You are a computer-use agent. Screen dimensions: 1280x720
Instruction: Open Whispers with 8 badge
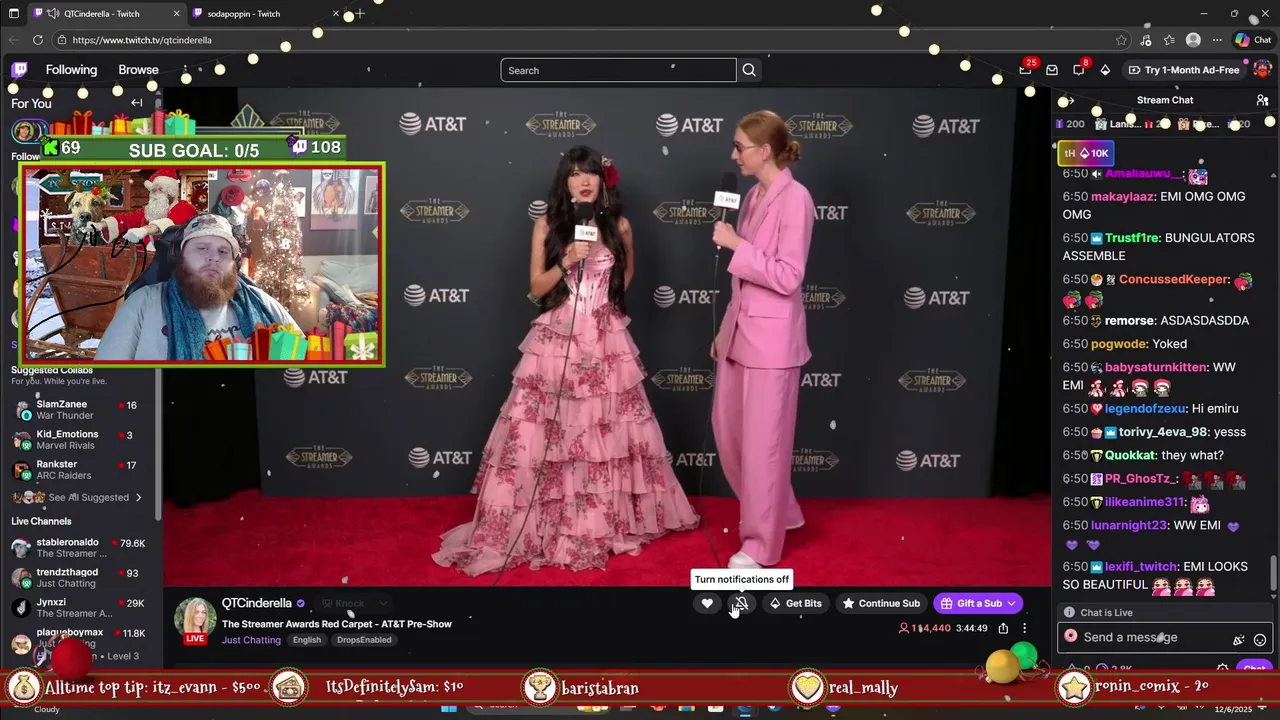[1079, 70]
